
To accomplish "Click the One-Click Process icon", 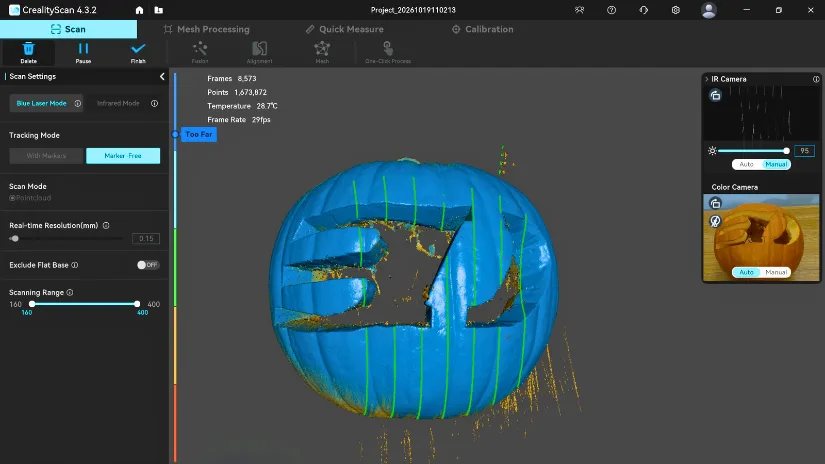I will coord(388,49).
